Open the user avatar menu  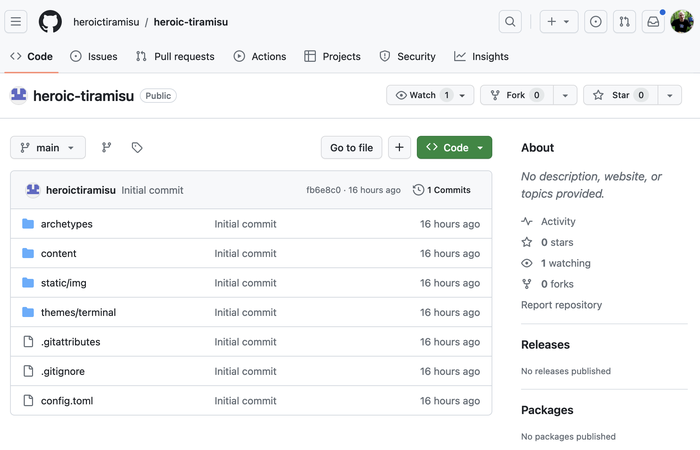pos(682,21)
